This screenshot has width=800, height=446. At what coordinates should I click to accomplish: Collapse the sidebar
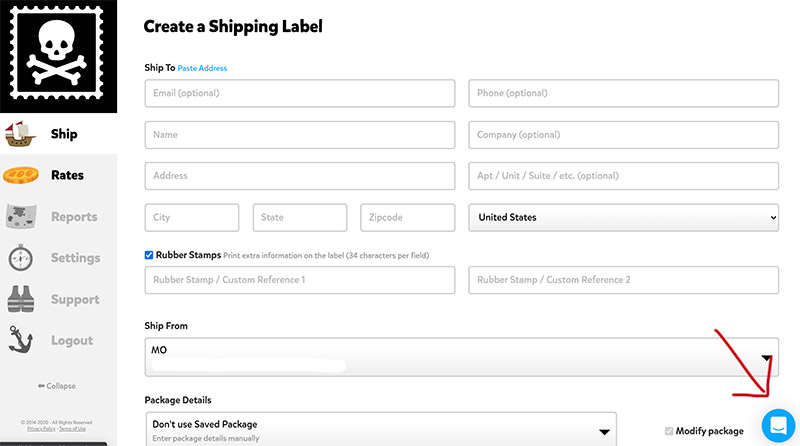click(x=57, y=386)
